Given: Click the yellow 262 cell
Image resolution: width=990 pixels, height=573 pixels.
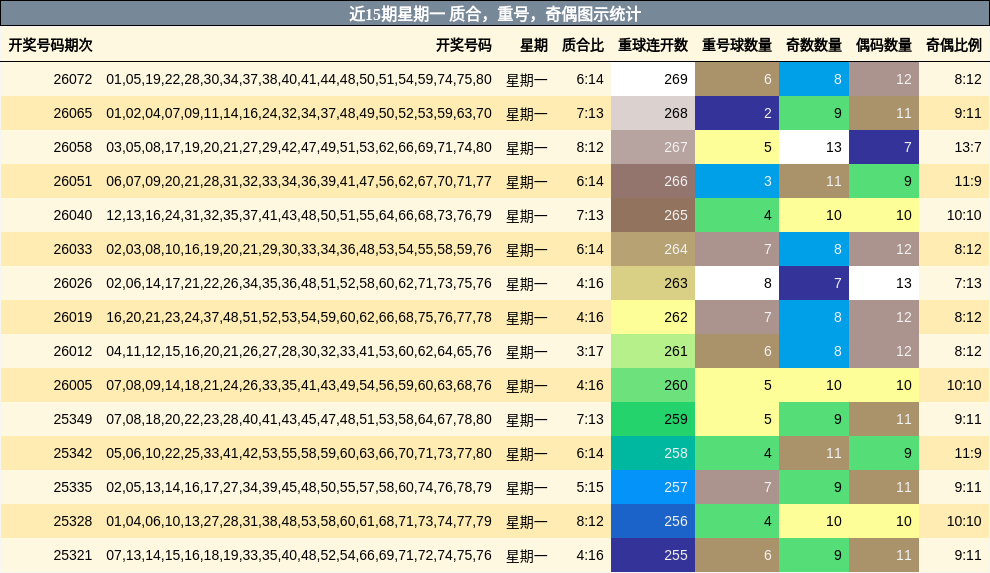Looking at the screenshot, I should click(653, 317).
